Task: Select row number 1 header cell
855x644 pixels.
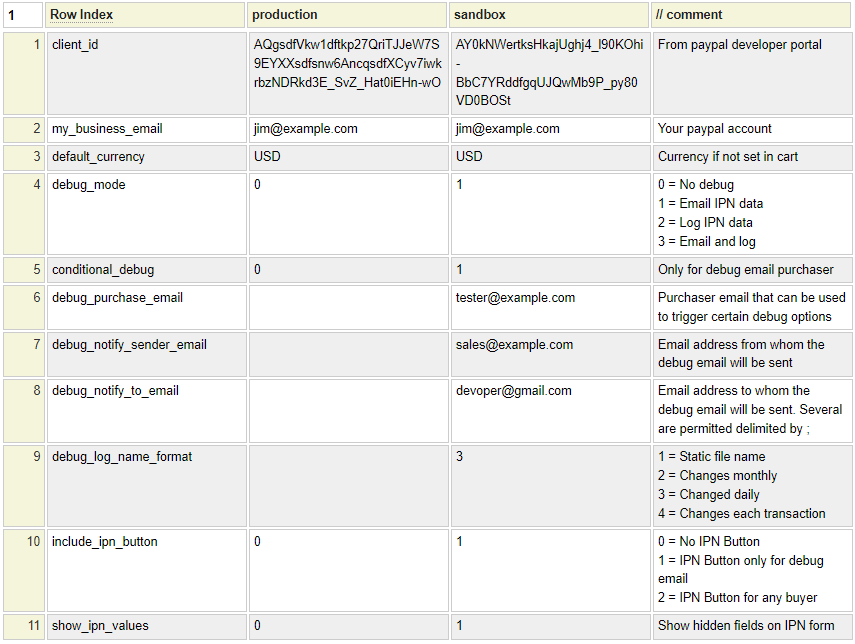Action: coord(23,74)
